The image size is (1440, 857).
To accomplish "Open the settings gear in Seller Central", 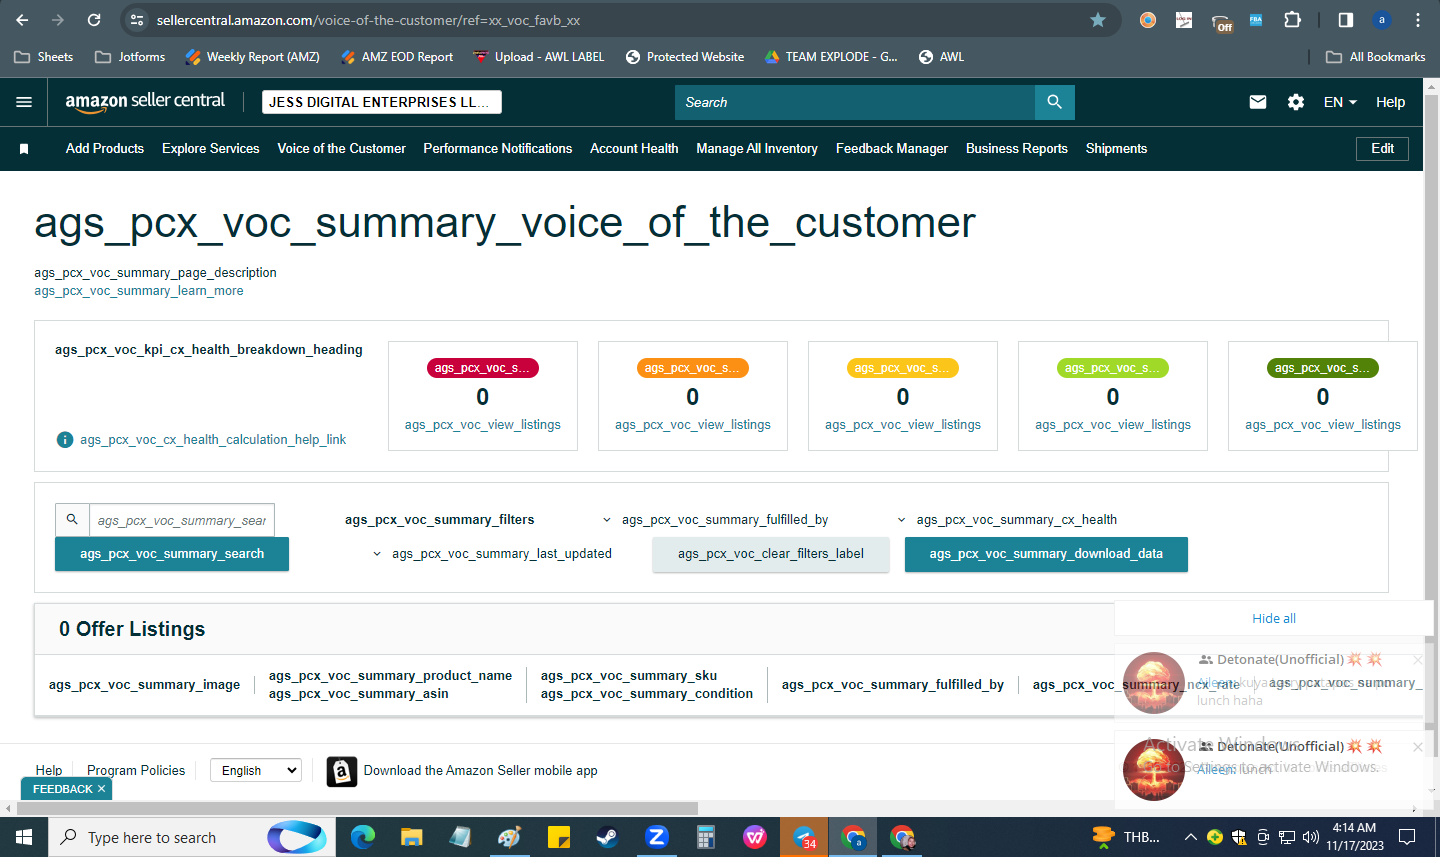I will pos(1296,102).
